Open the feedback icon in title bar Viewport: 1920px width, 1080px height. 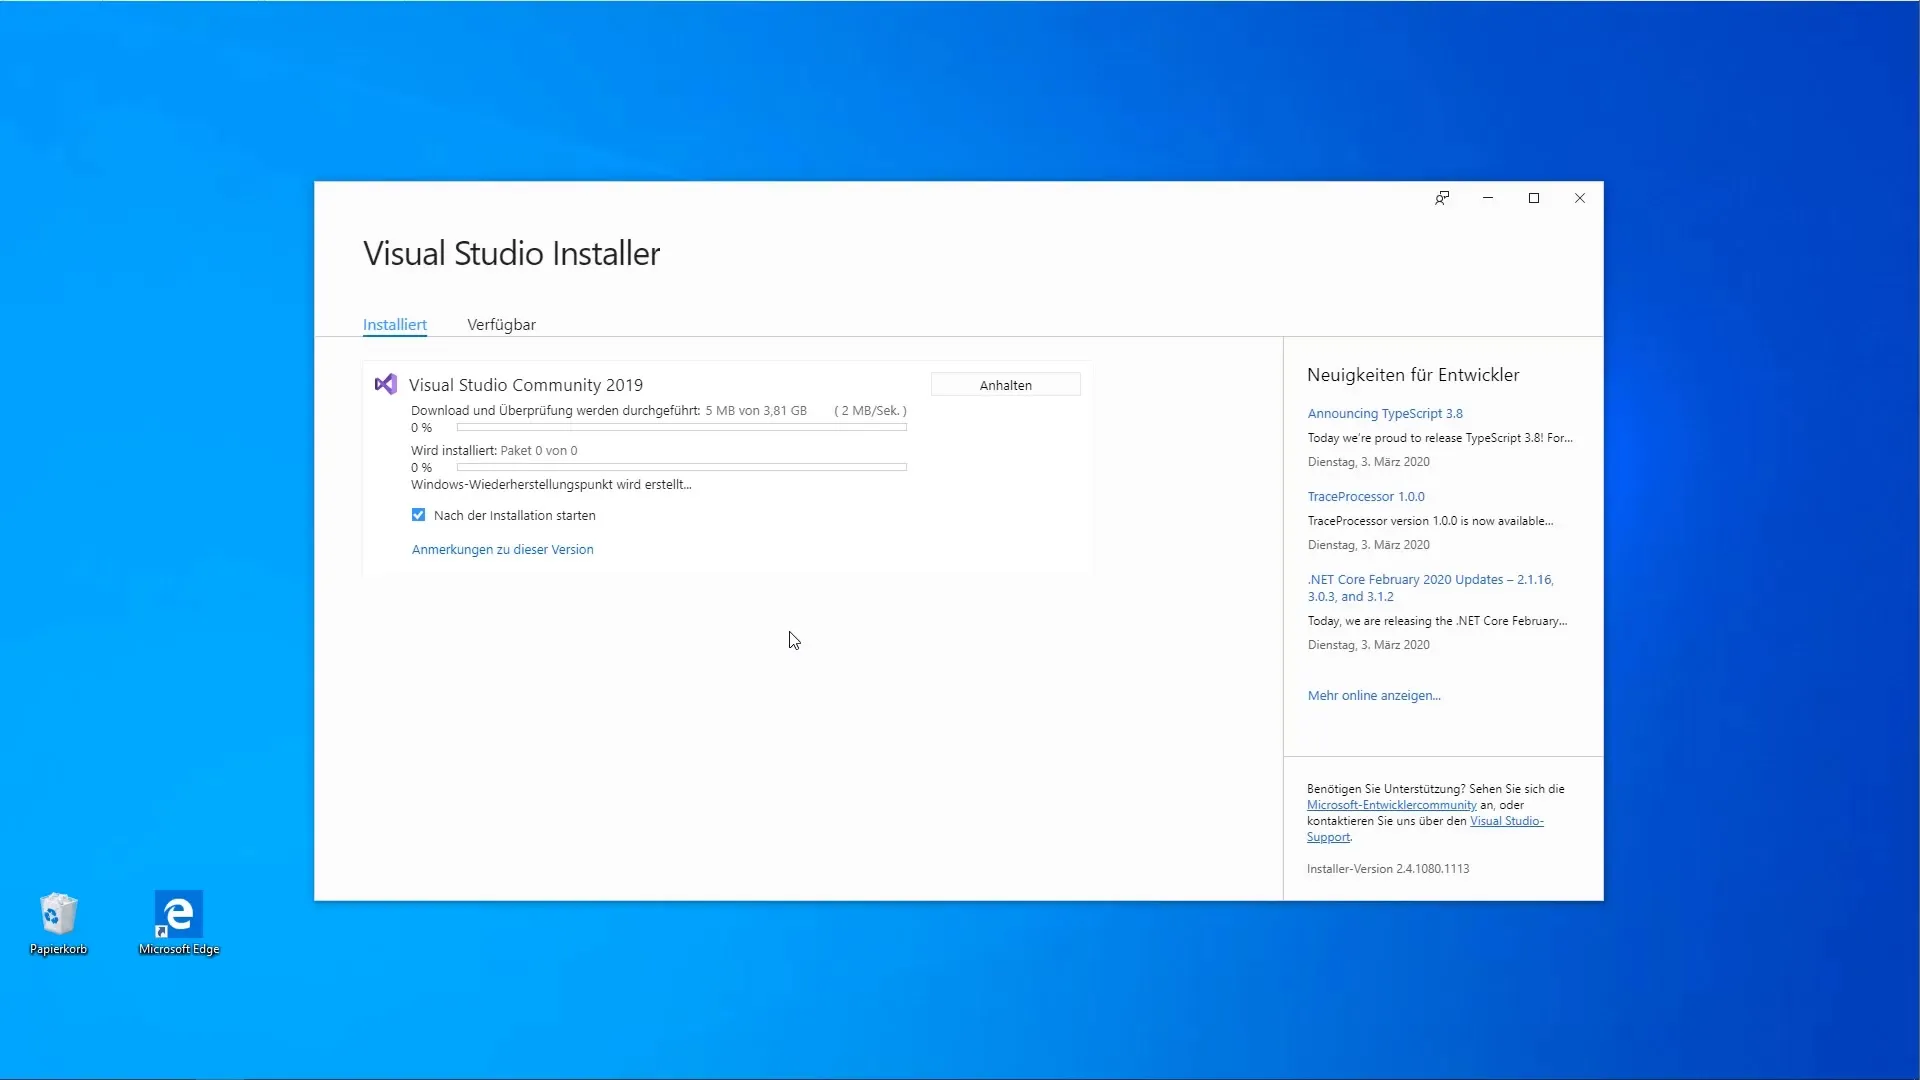(1442, 198)
